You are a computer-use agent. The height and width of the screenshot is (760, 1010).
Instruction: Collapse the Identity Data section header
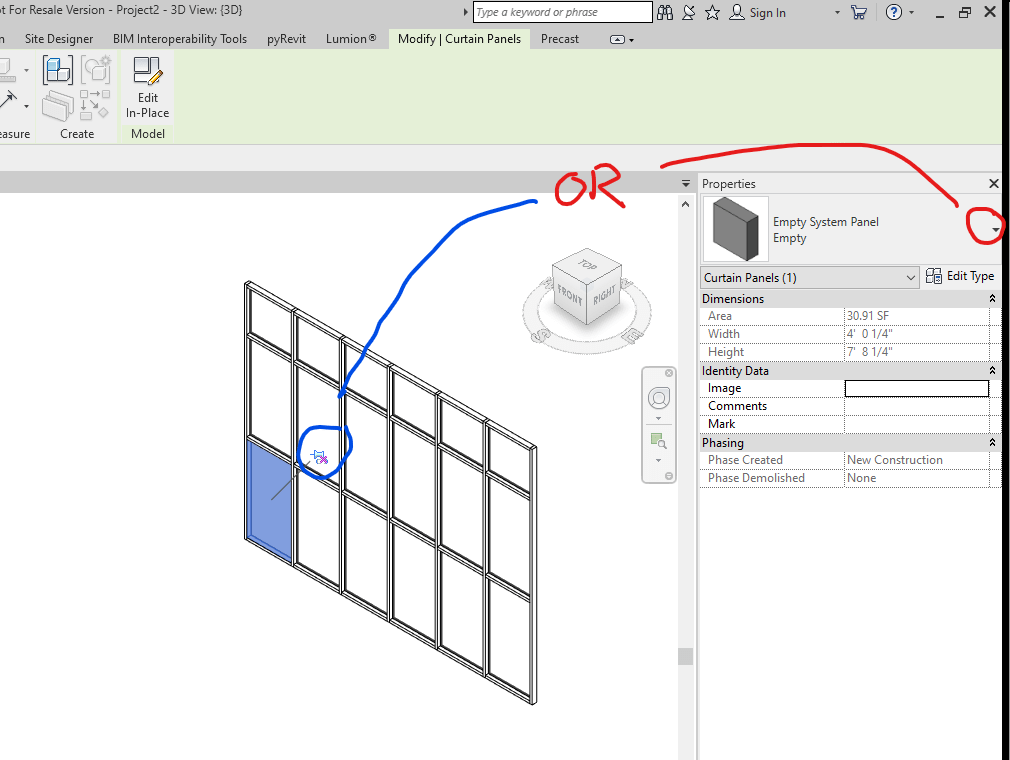[x=991, y=369]
